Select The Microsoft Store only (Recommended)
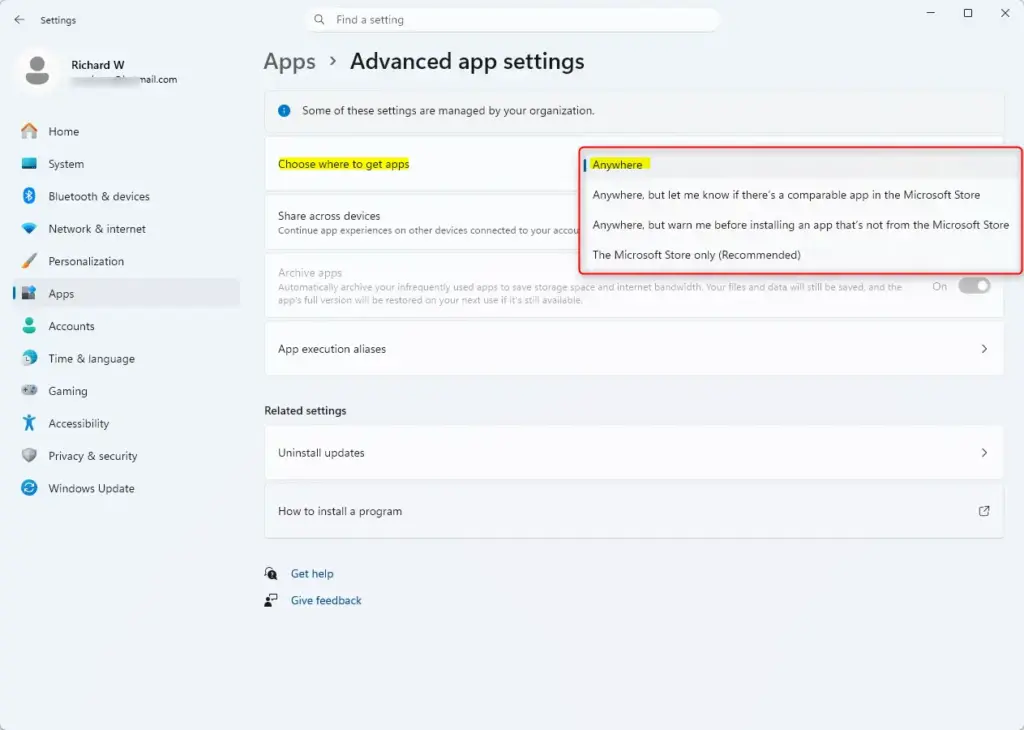 point(800,255)
